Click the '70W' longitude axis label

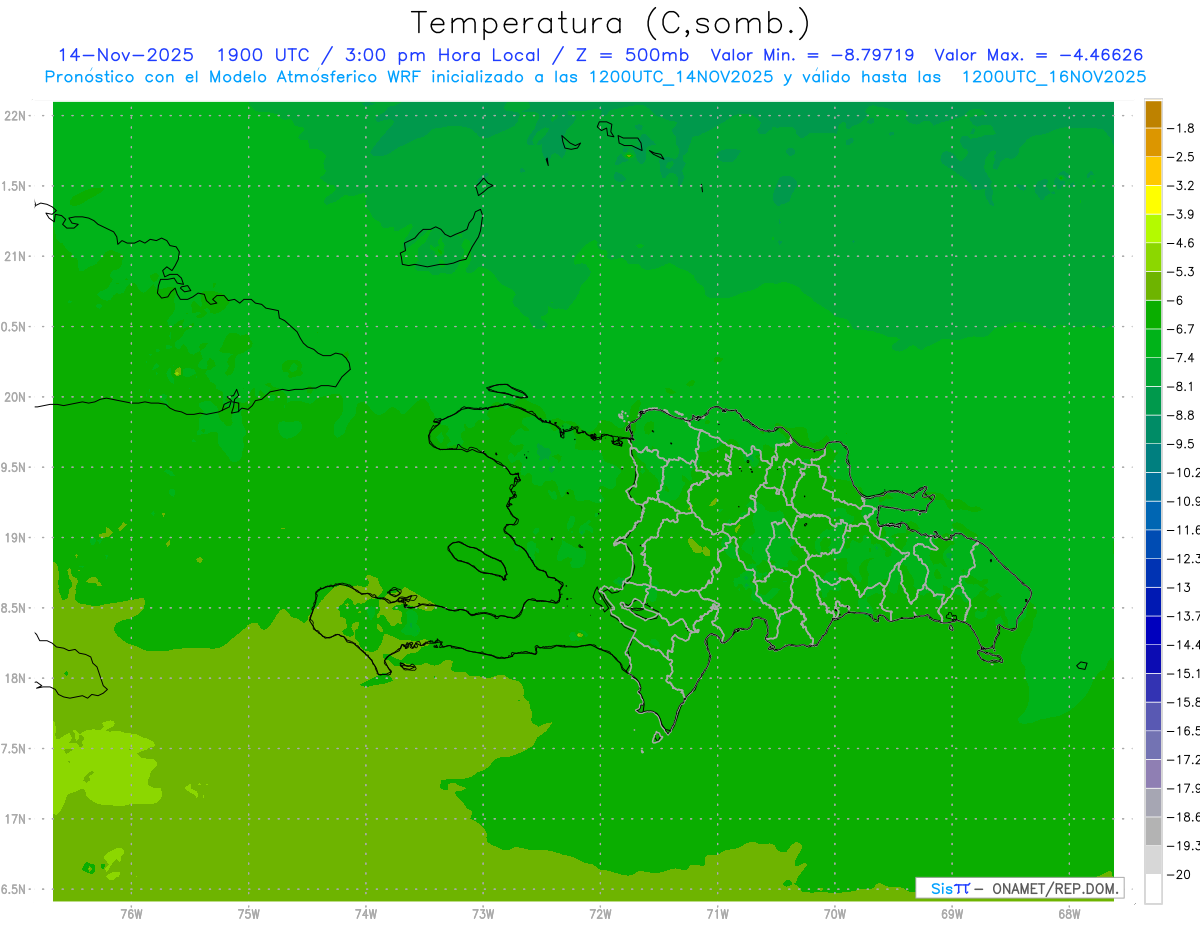tap(835, 913)
